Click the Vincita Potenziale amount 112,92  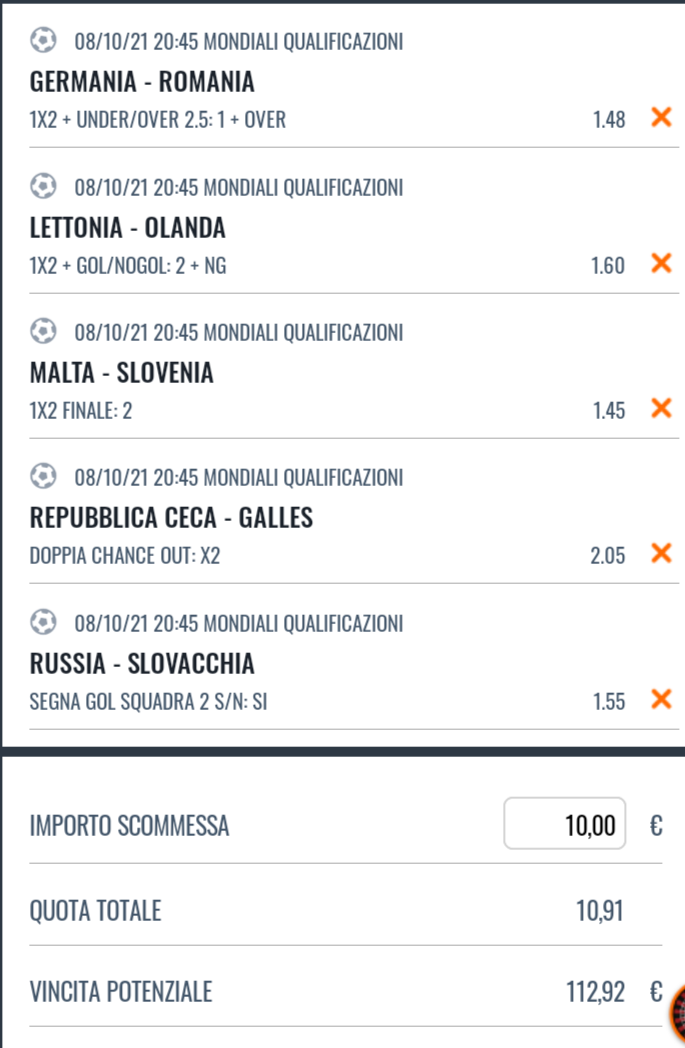pyautogui.click(x=595, y=992)
